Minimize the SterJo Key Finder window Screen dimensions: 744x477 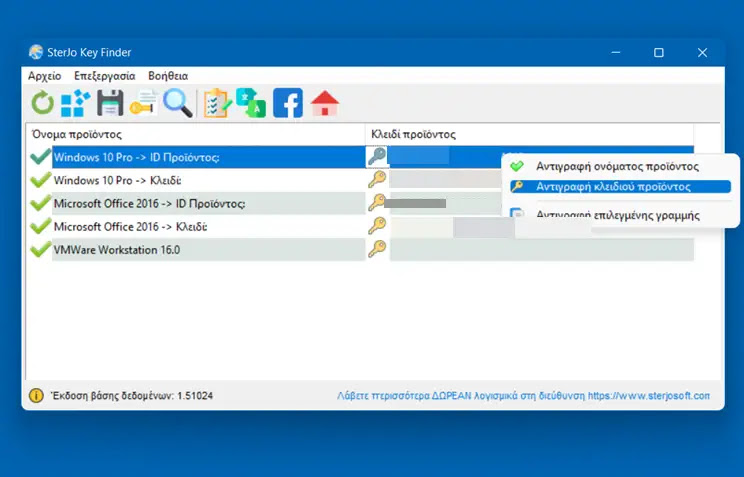click(616, 52)
